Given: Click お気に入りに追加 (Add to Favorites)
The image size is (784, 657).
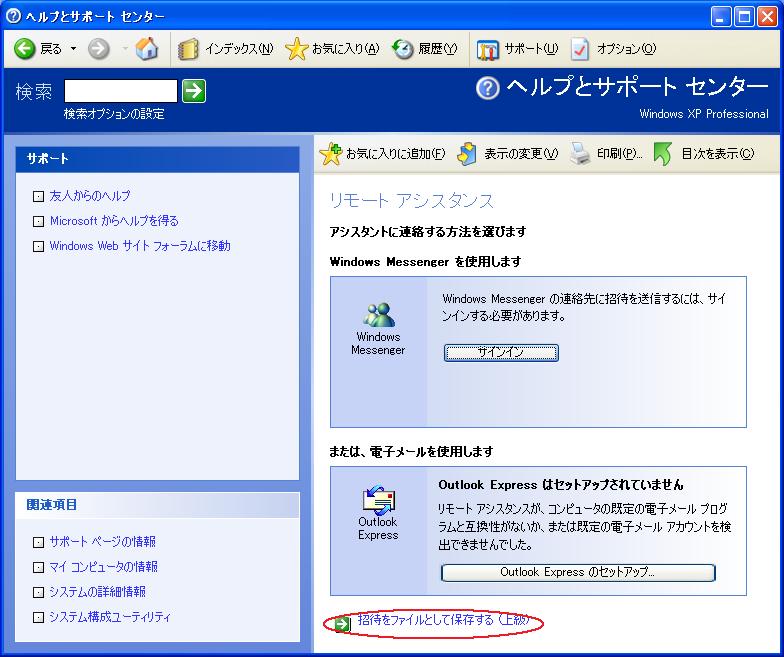Looking at the screenshot, I should click(x=331, y=154).
